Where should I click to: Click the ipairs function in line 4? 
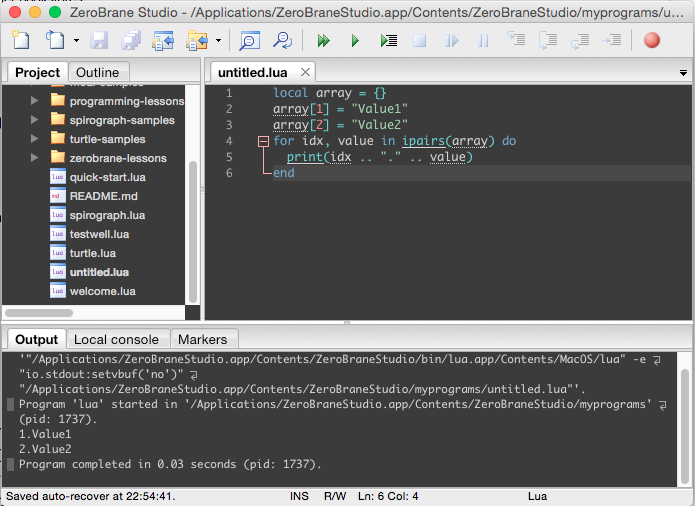pyautogui.click(x=423, y=141)
